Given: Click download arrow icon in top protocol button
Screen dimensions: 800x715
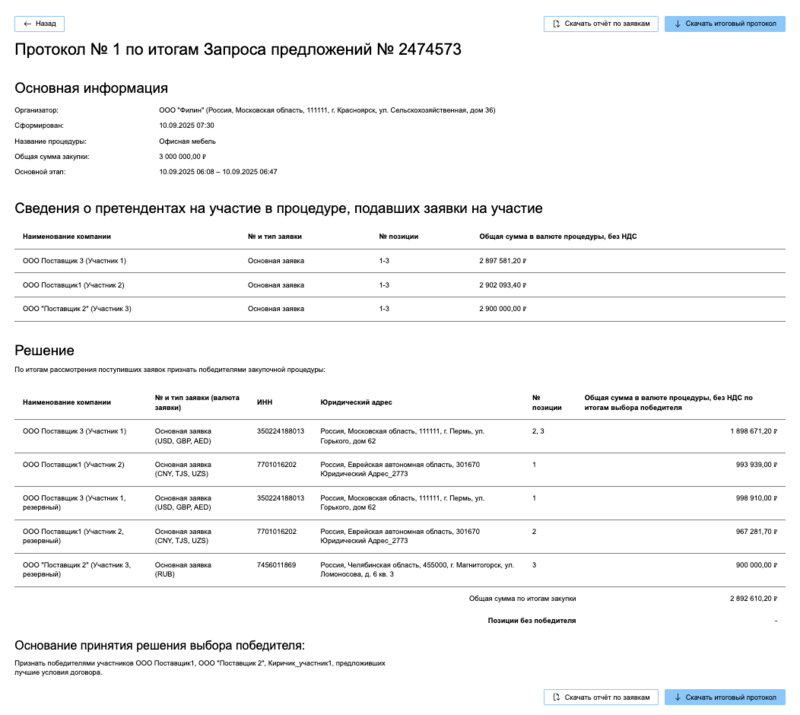Looking at the screenshot, I should tap(677, 23).
